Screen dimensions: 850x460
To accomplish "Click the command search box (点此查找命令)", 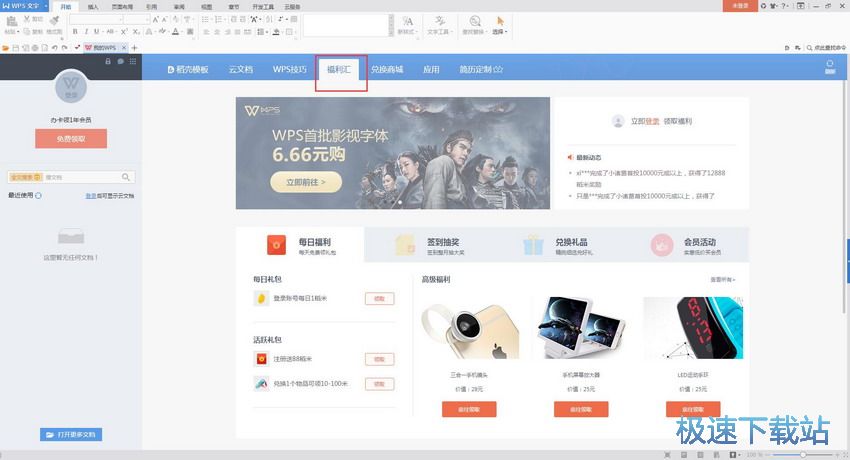I will click(826, 48).
